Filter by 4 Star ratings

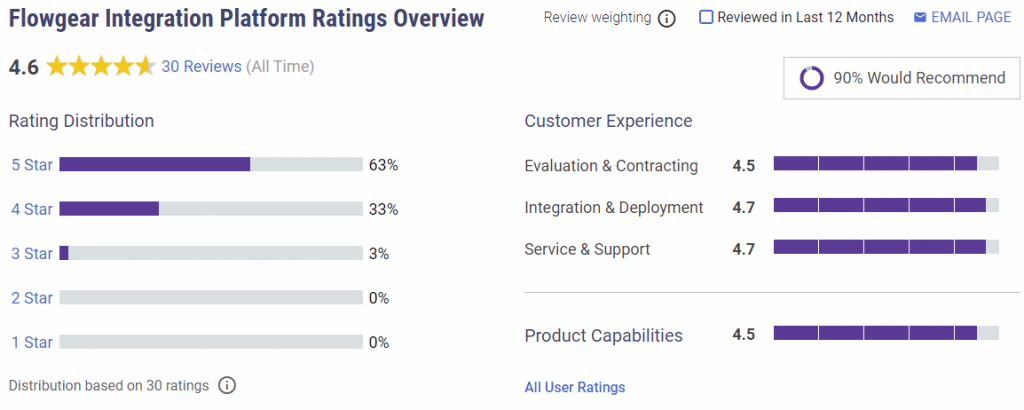32,209
